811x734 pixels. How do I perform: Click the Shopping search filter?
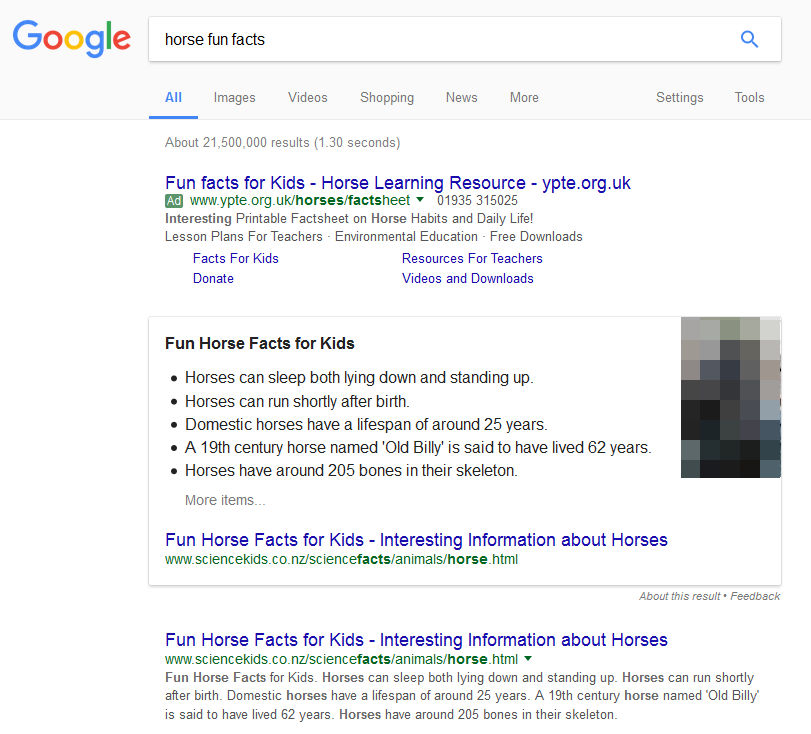[387, 97]
